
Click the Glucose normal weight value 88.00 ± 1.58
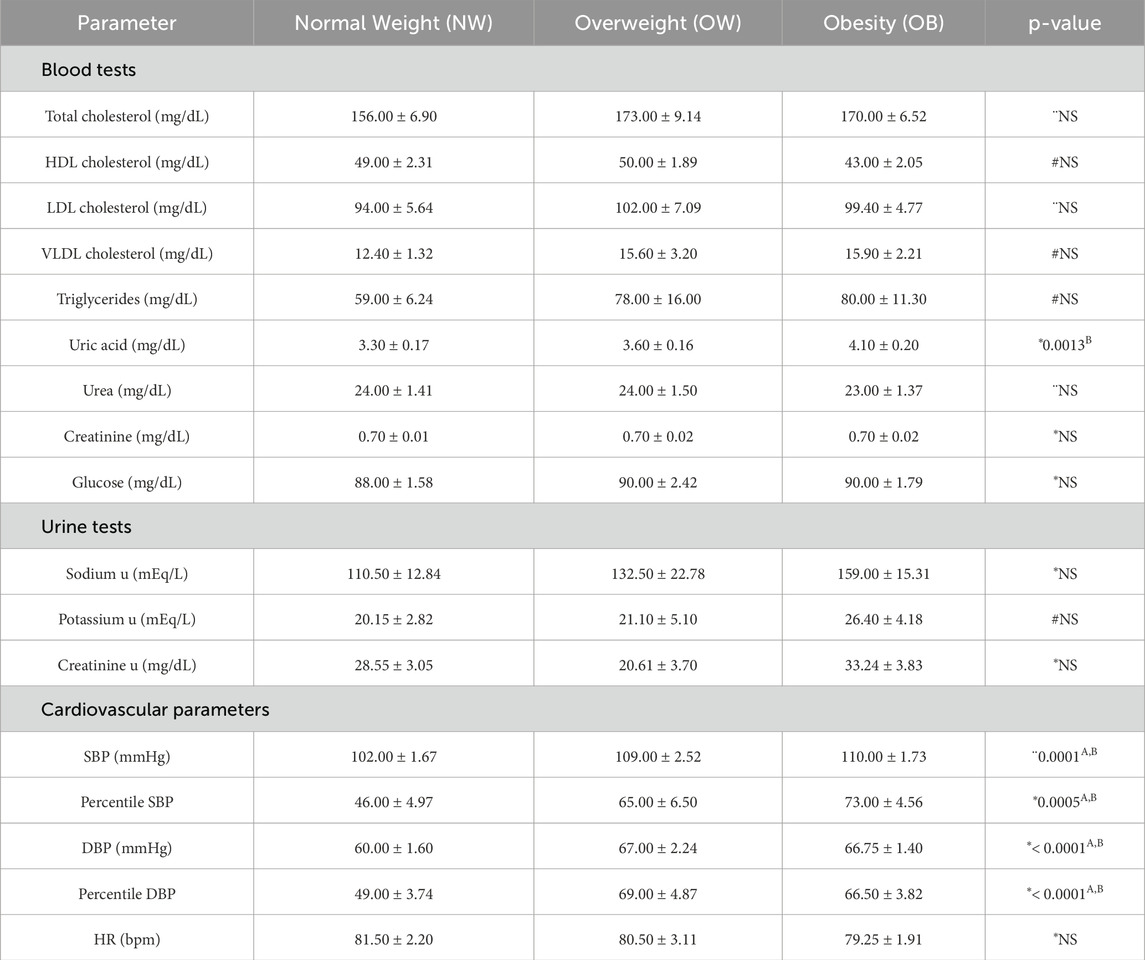tap(393, 482)
